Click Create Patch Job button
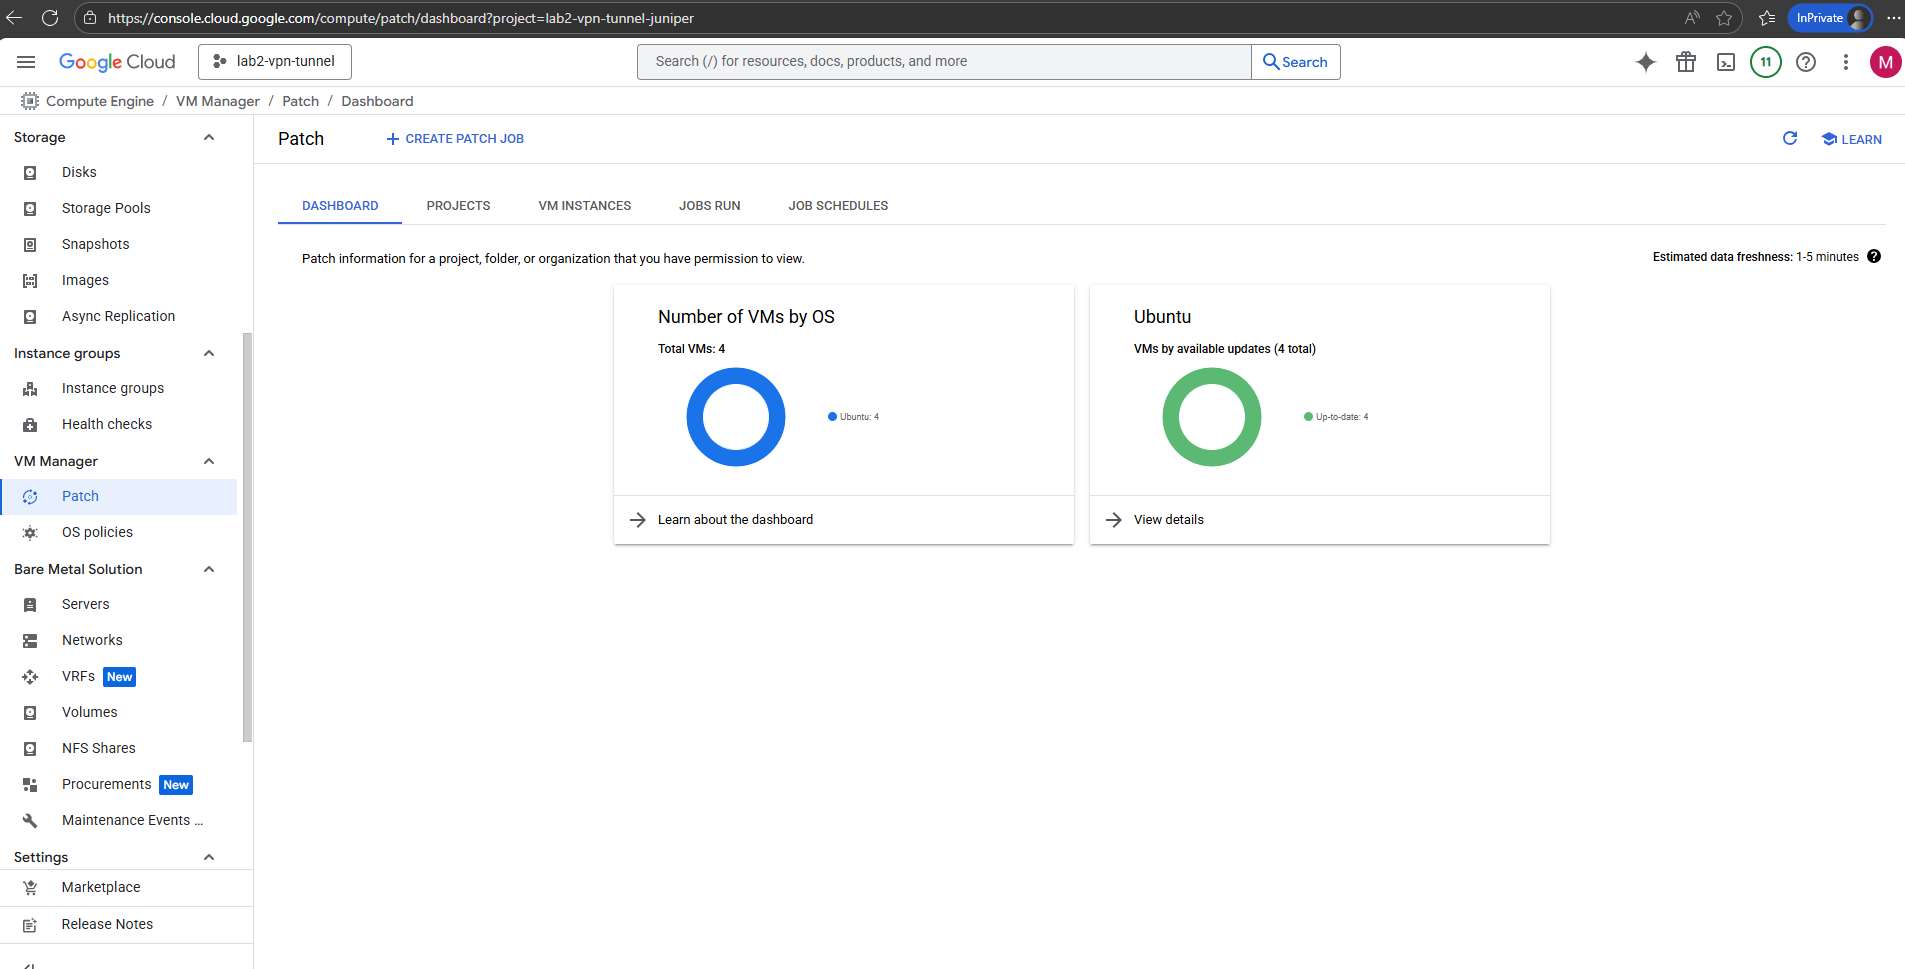Screen dimensions: 1905x969 click(x=455, y=139)
